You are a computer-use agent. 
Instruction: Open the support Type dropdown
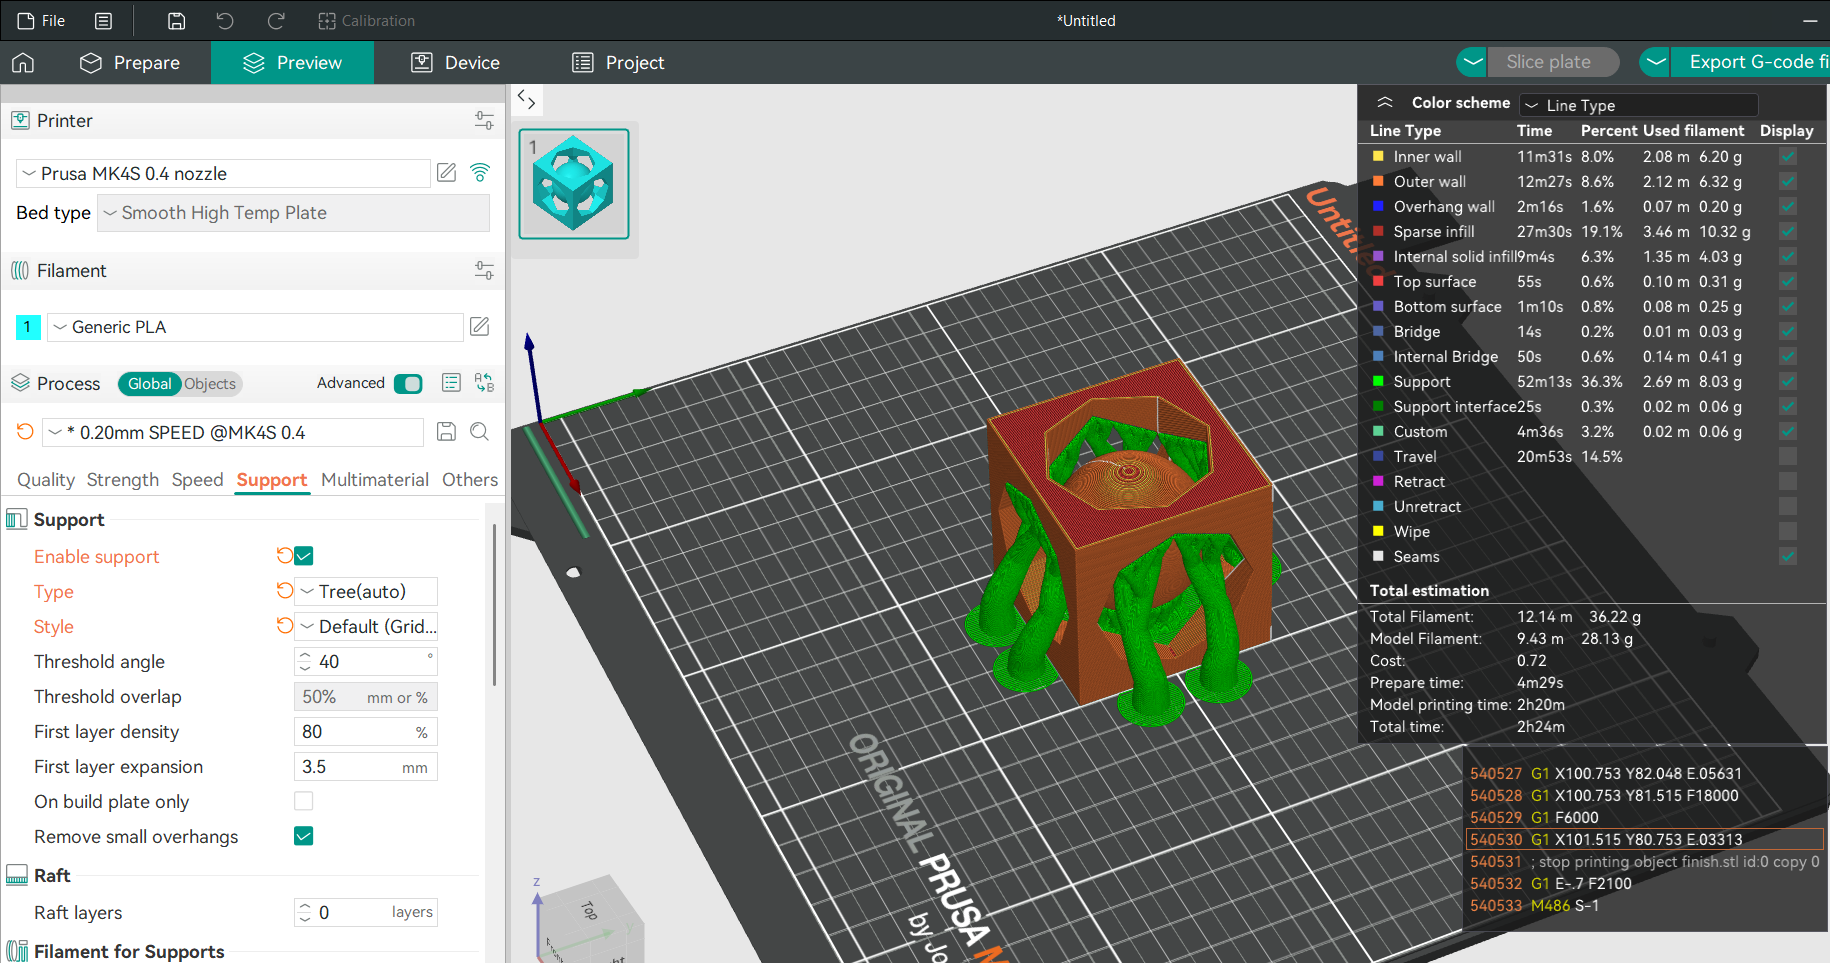pos(366,592)
